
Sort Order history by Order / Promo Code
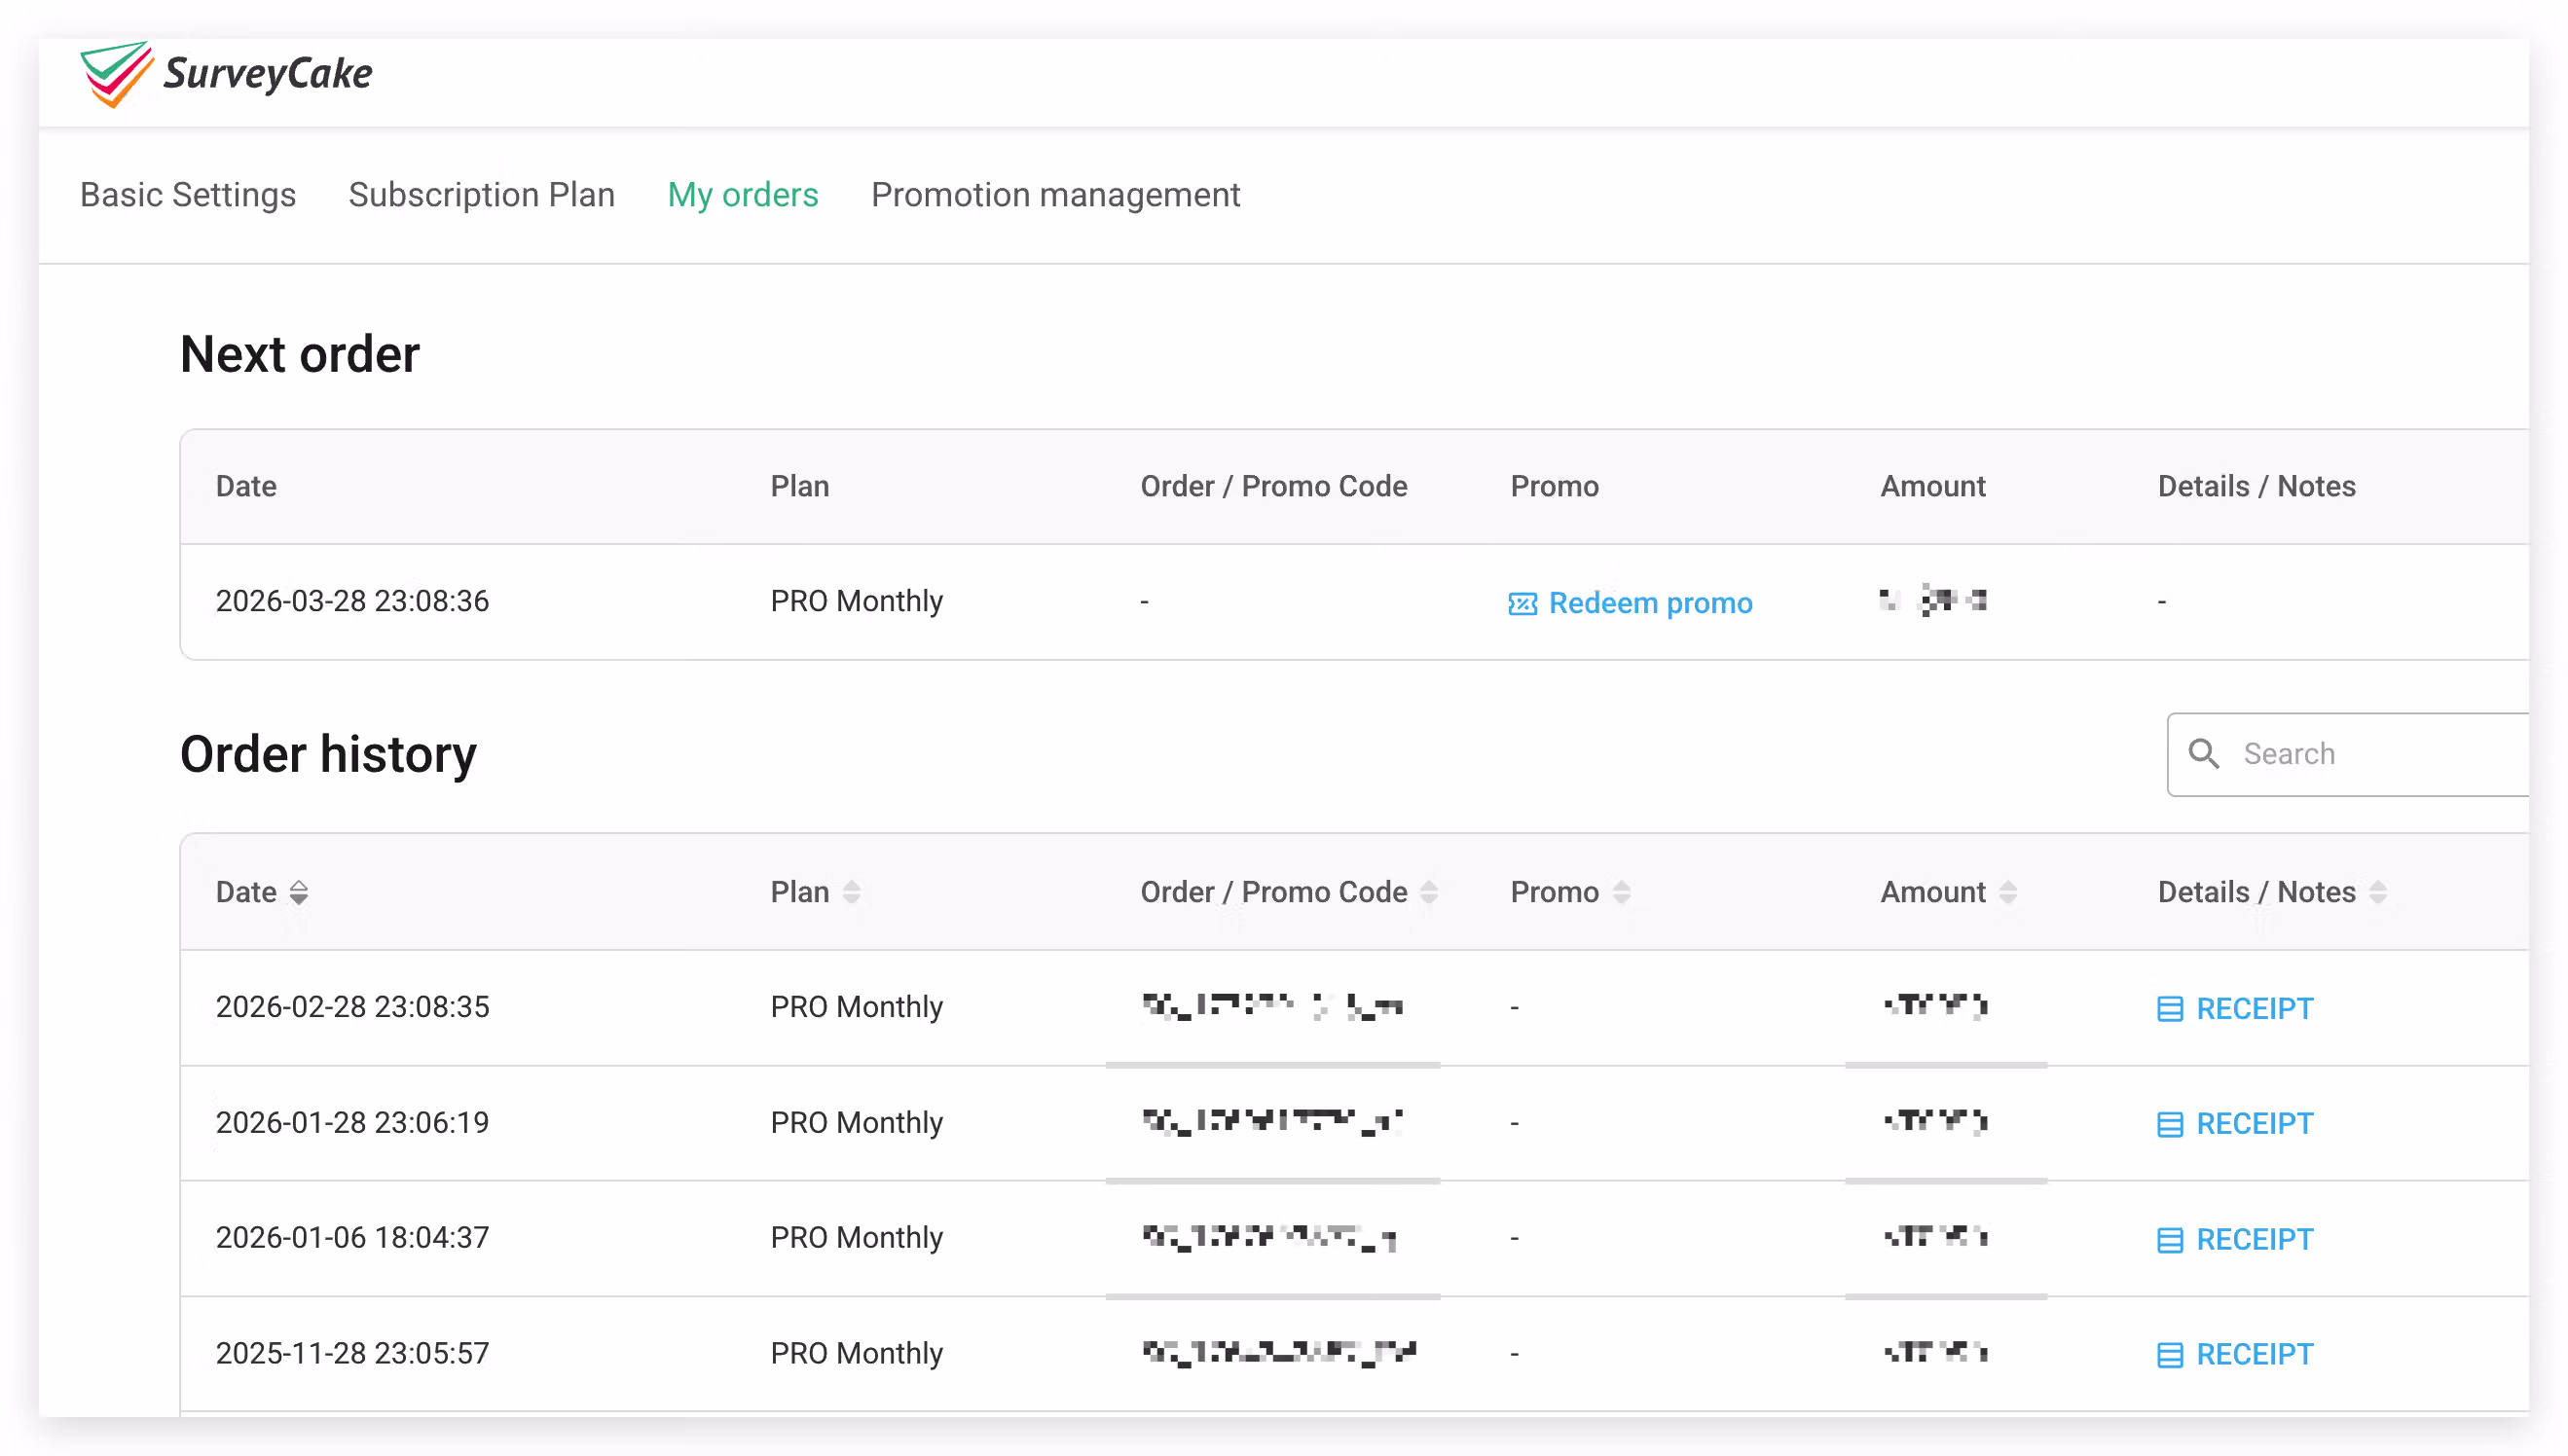tap(1429, 892)
